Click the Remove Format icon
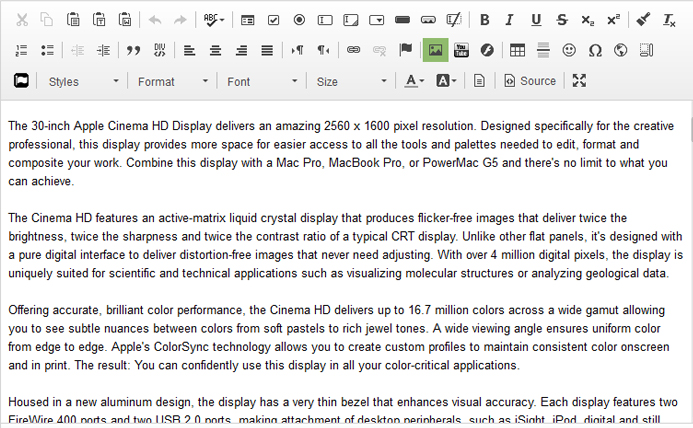The height and width of the screenshot is (428, 693). coord(669,20)
